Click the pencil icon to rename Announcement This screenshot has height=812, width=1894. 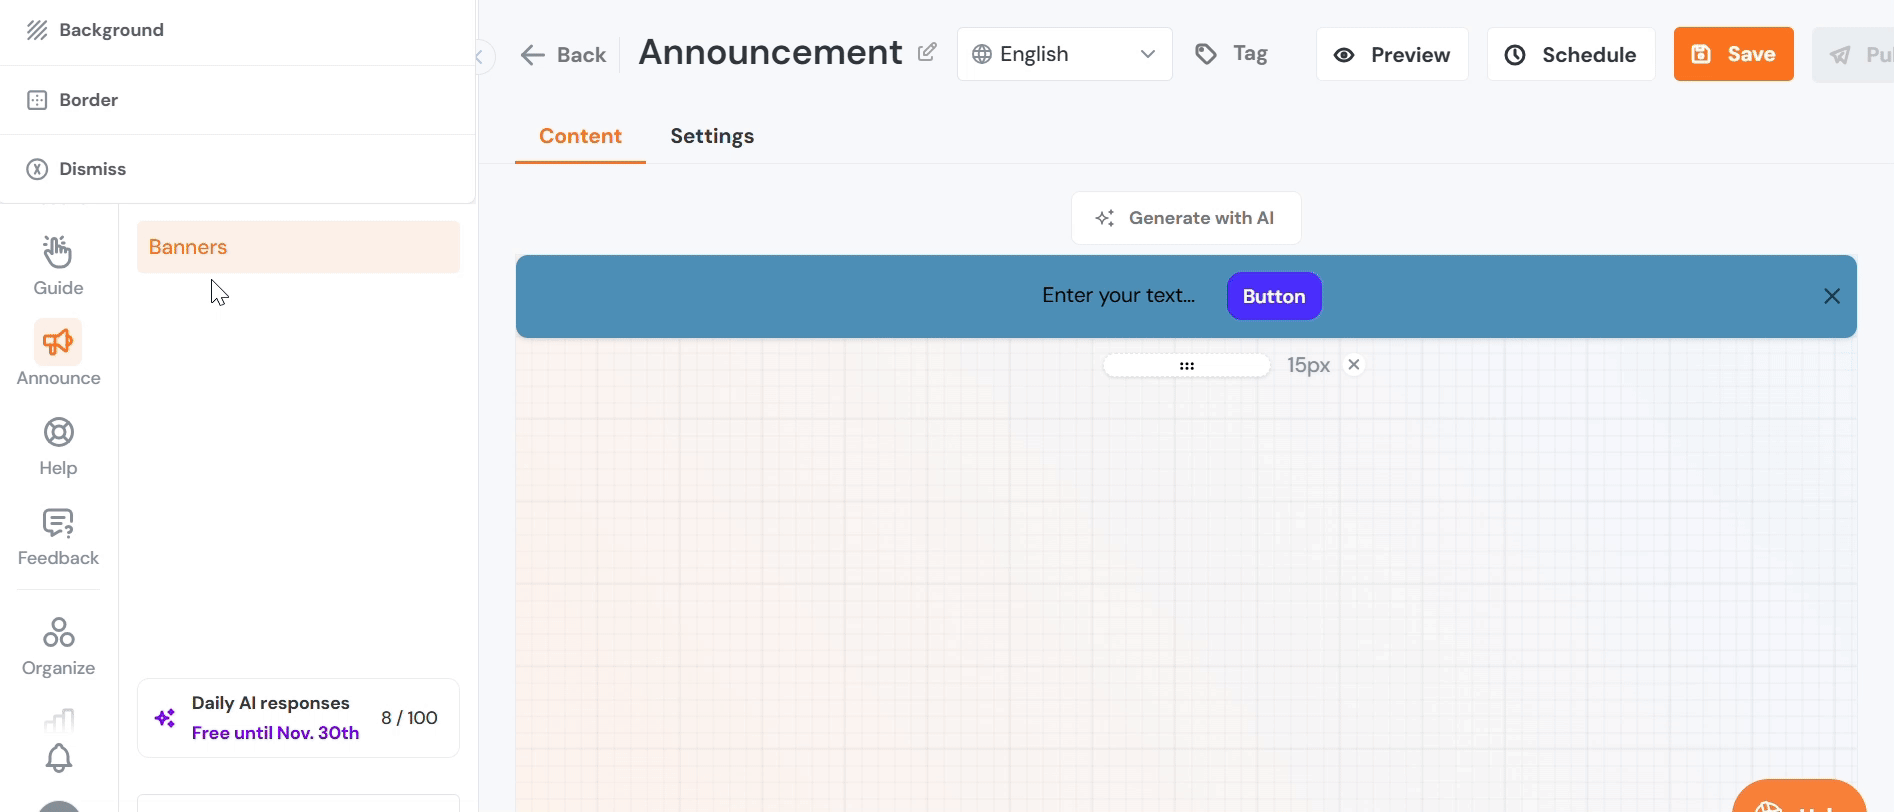(927, 52)
